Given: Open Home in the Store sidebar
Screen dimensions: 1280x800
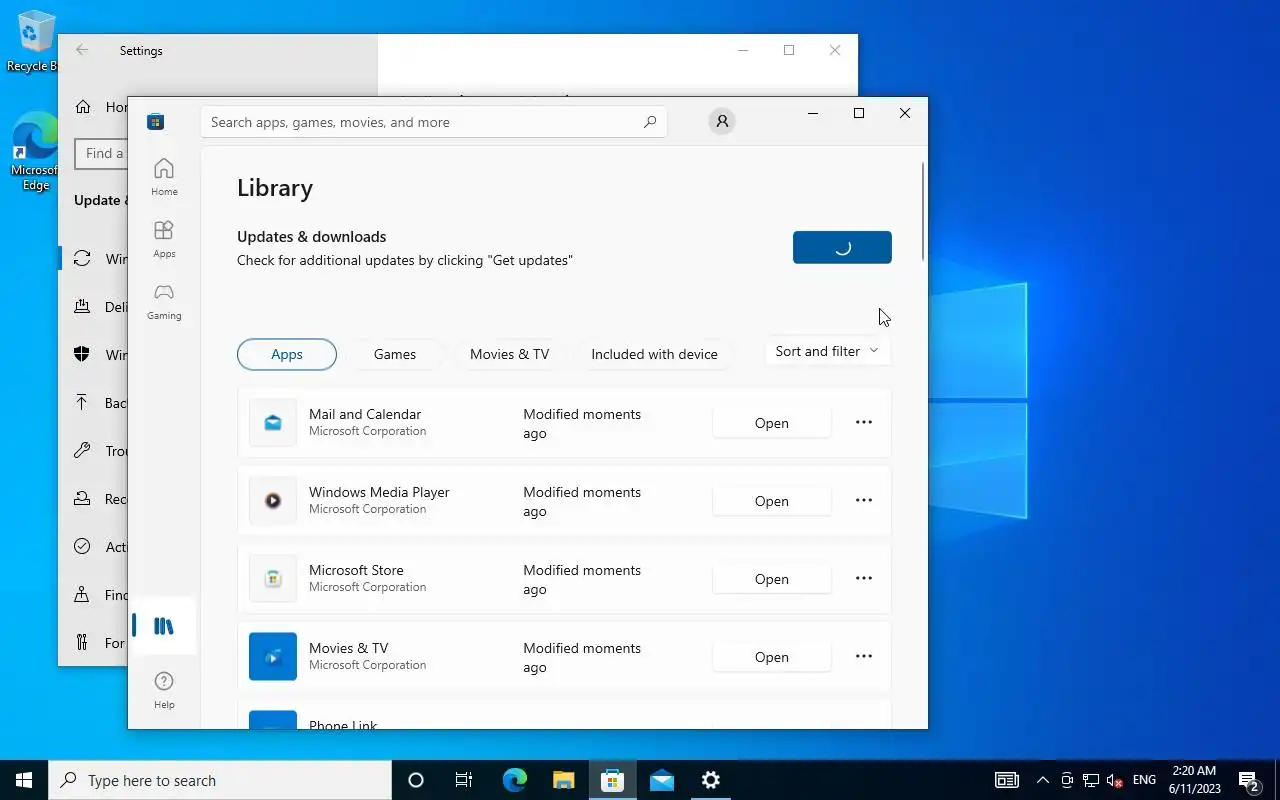Looking at the screenshot, I should coord(164,177).
